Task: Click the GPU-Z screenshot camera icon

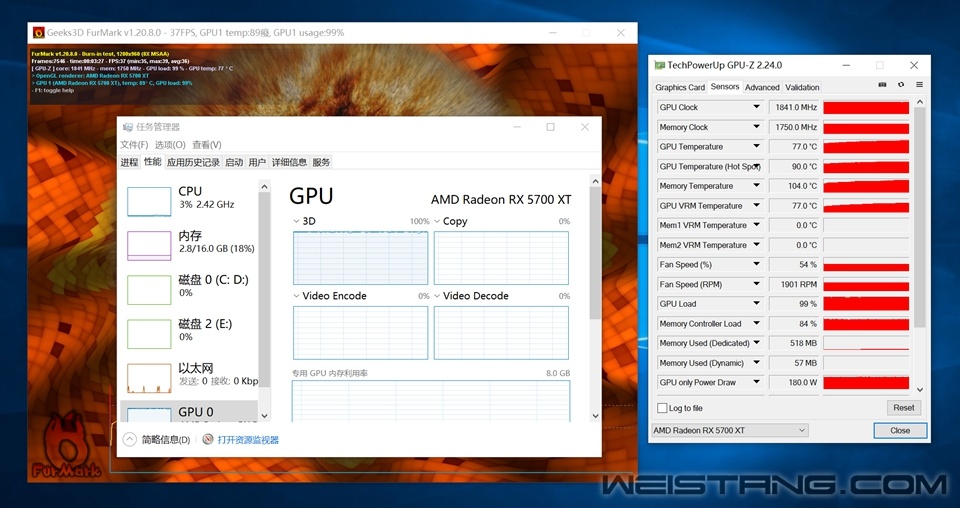Action: pyautogui.click(x=882, y=86)
